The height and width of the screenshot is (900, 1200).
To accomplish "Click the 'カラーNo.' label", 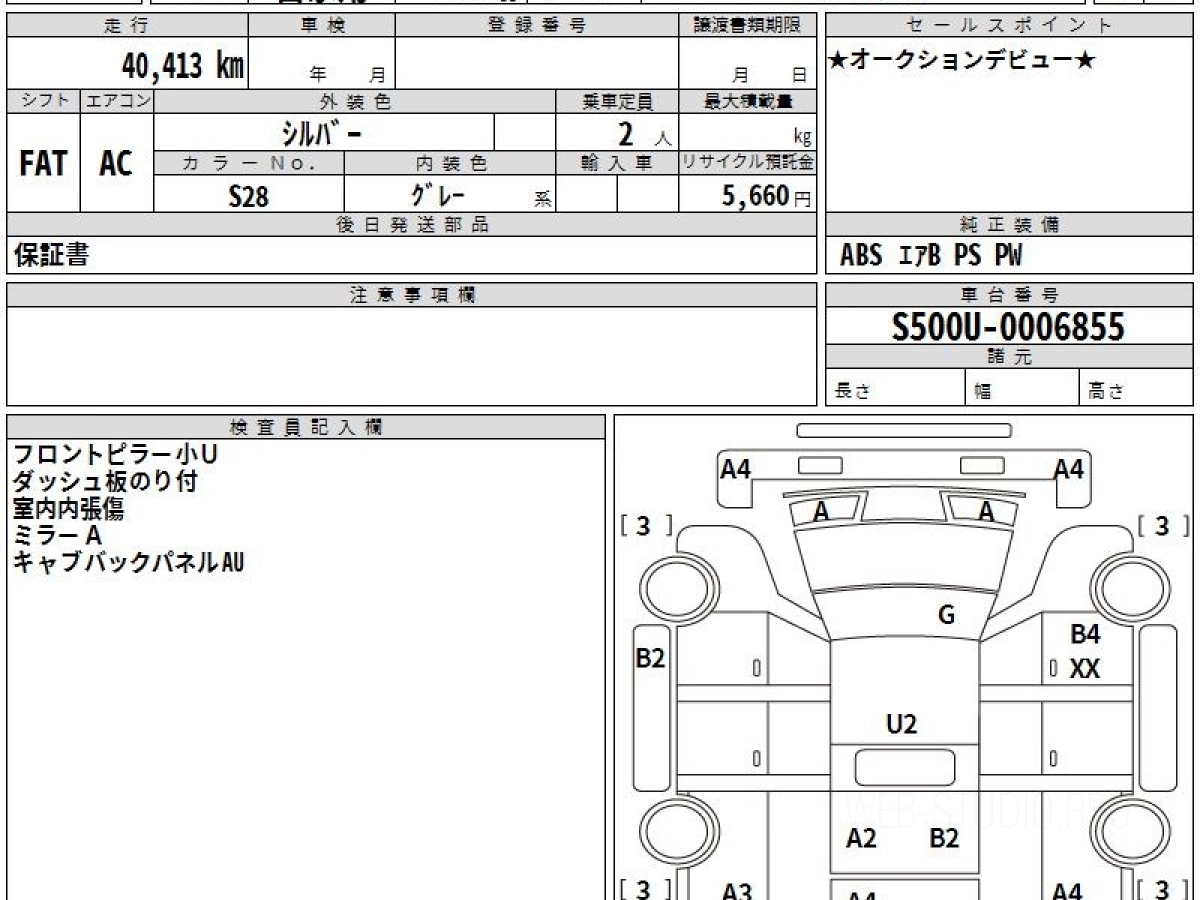I will tap(249, 163).
